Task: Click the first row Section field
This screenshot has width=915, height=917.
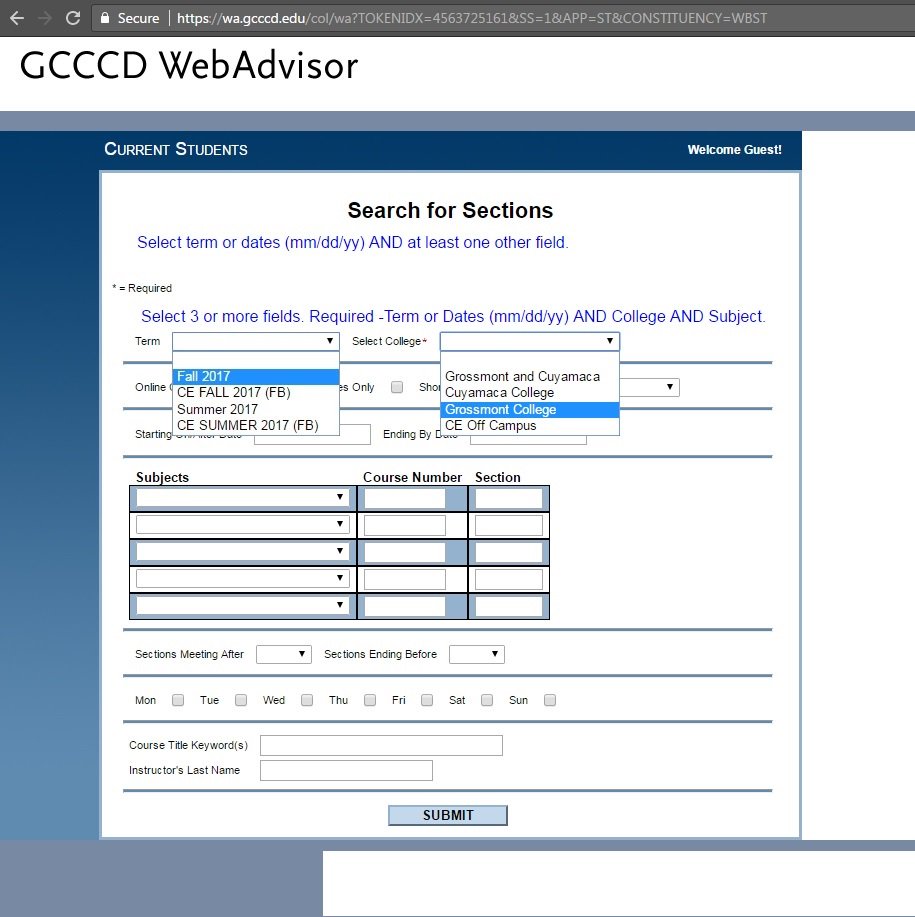Action: (509, 498)
